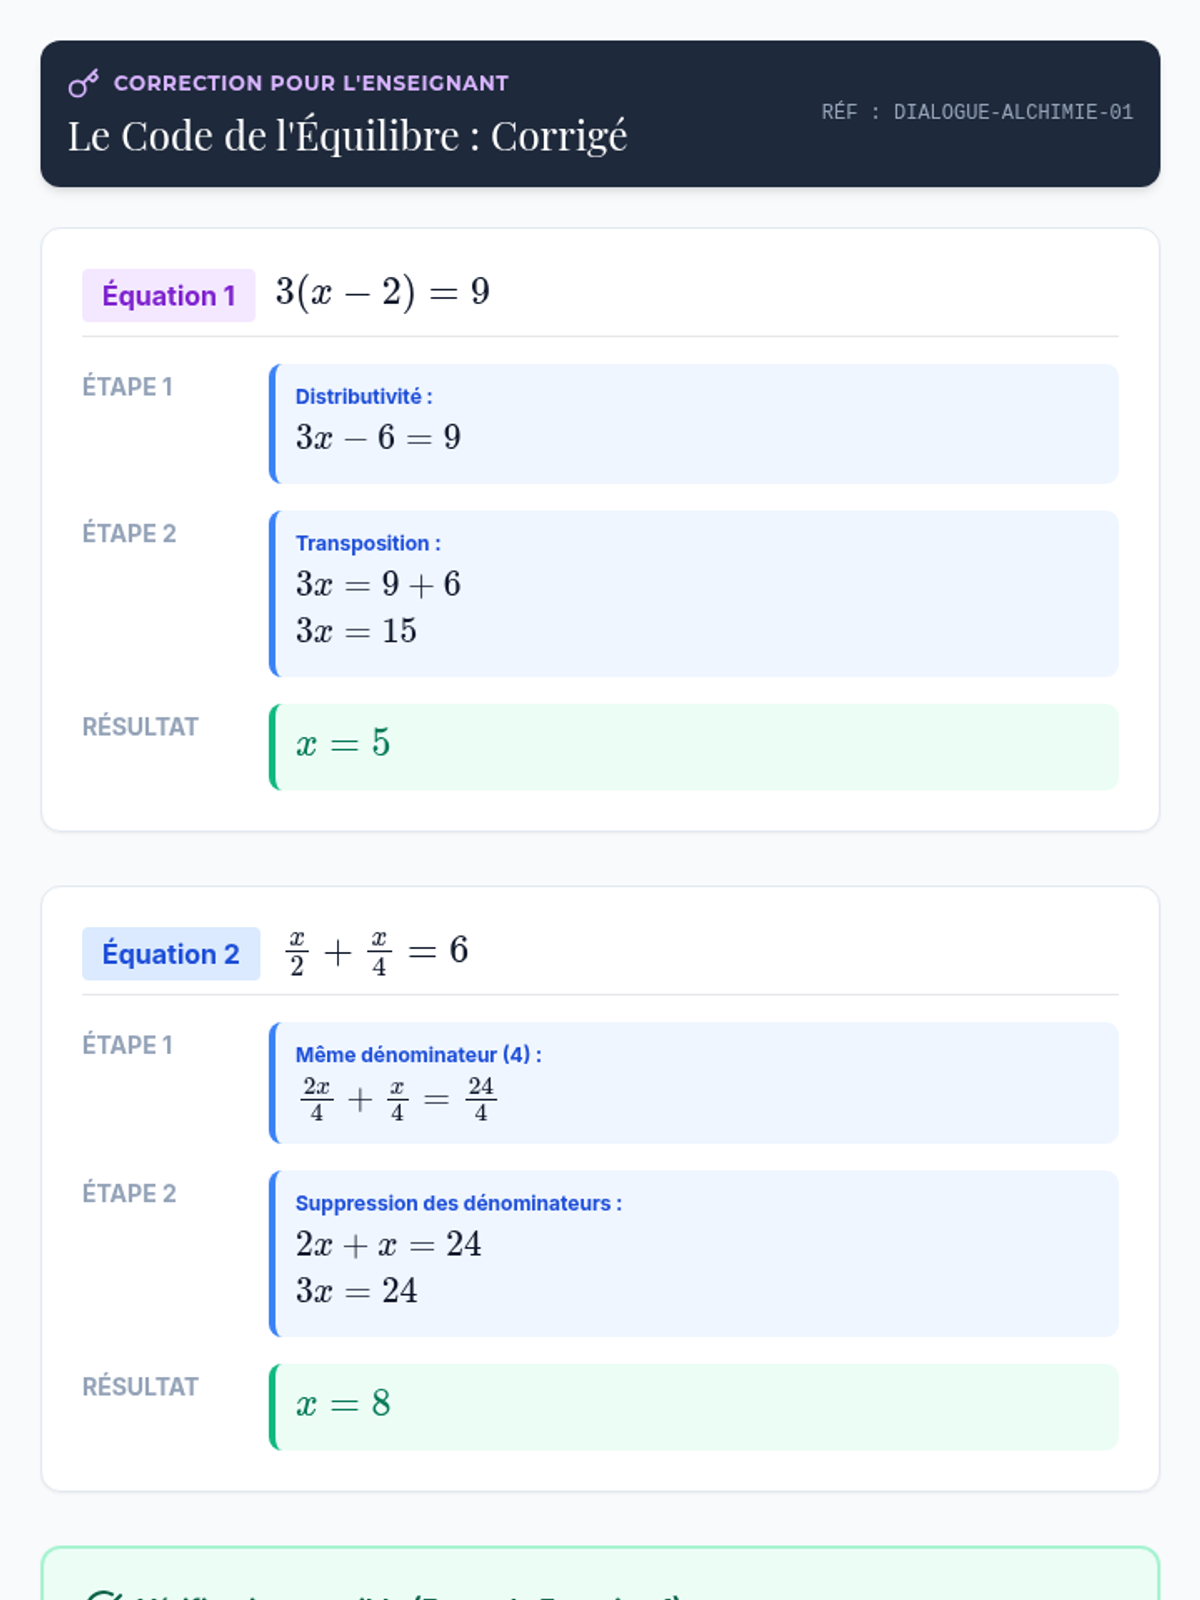Click the checkmark icon in the green verification panel
The height and width of the screenshot is (1600, 1200).
(x=102, y=1594)
